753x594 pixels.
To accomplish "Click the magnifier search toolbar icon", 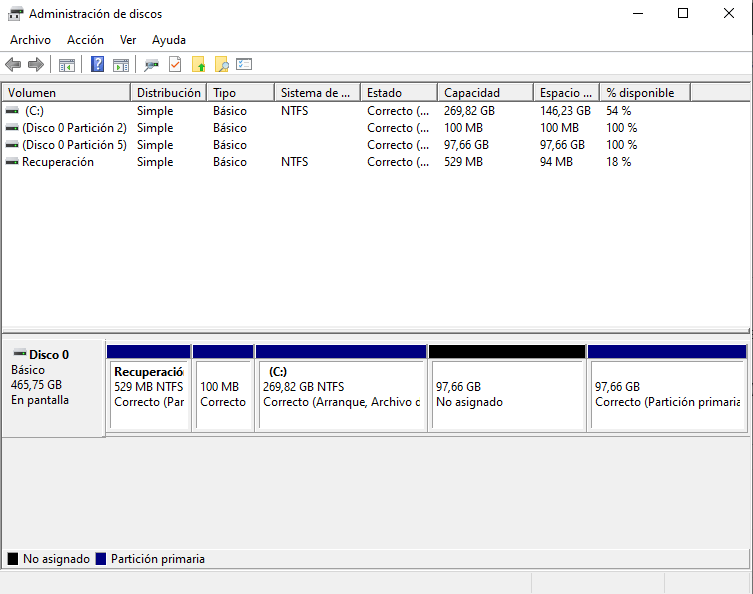I will tap(222, 65).
